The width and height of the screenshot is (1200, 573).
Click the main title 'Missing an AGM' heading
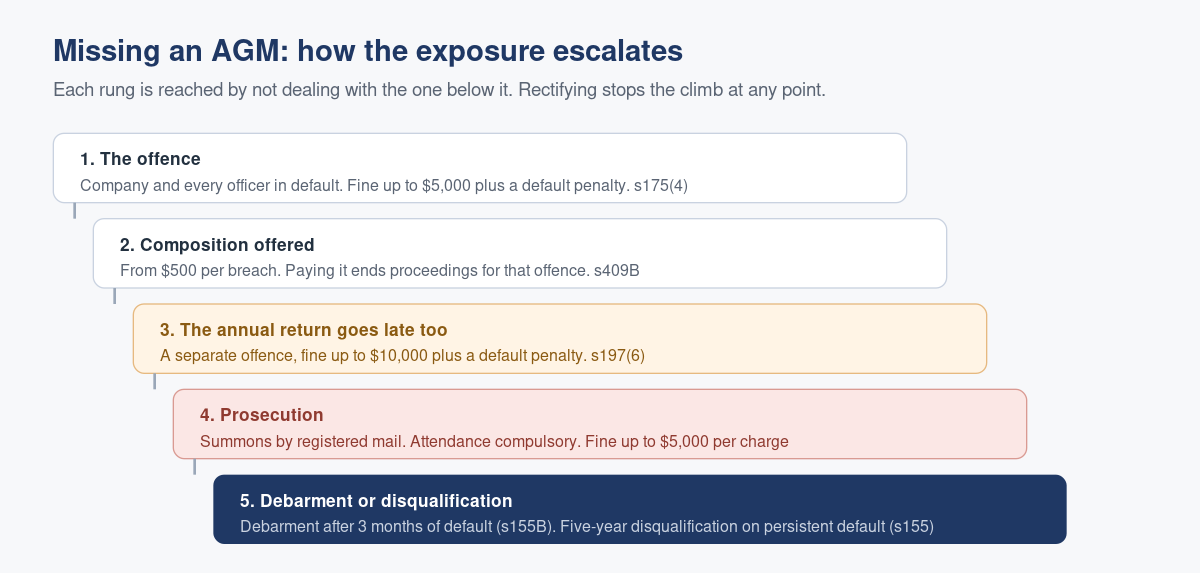(368, 50)
